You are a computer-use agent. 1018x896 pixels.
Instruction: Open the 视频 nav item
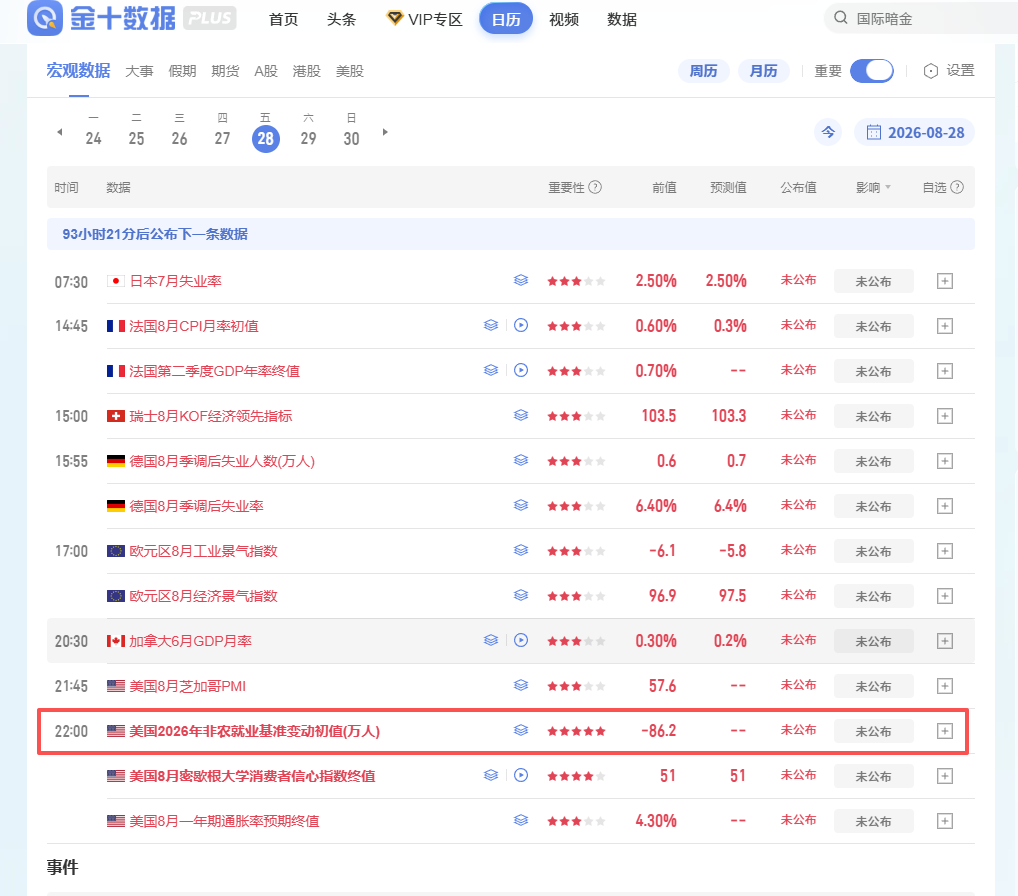pos(564,19)
